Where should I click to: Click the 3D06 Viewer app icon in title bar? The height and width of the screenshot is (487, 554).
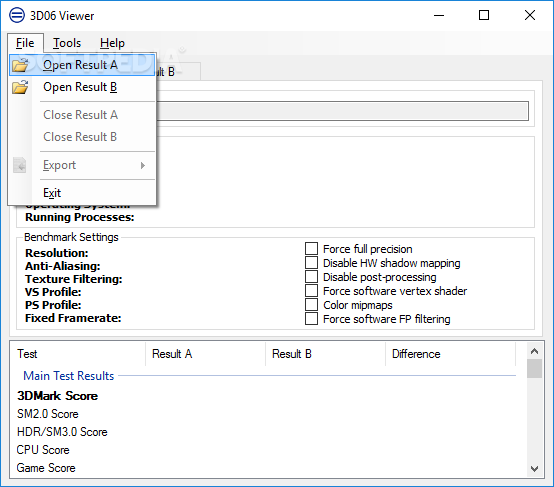17,16
